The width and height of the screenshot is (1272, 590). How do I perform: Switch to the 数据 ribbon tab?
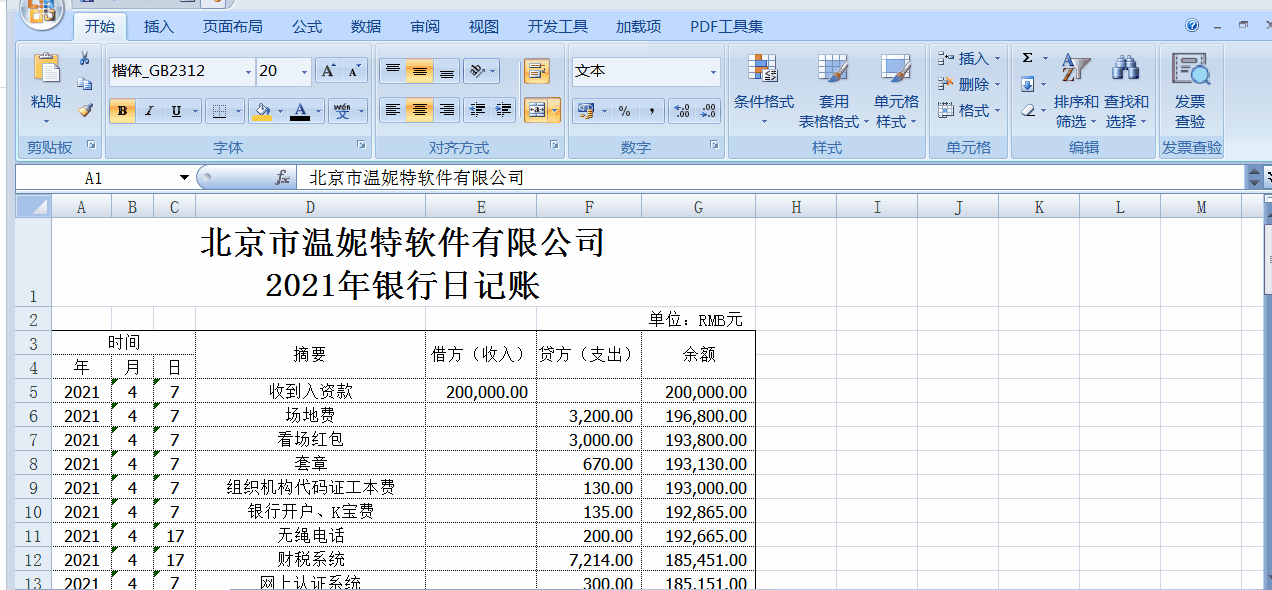[x=365, y=26]
